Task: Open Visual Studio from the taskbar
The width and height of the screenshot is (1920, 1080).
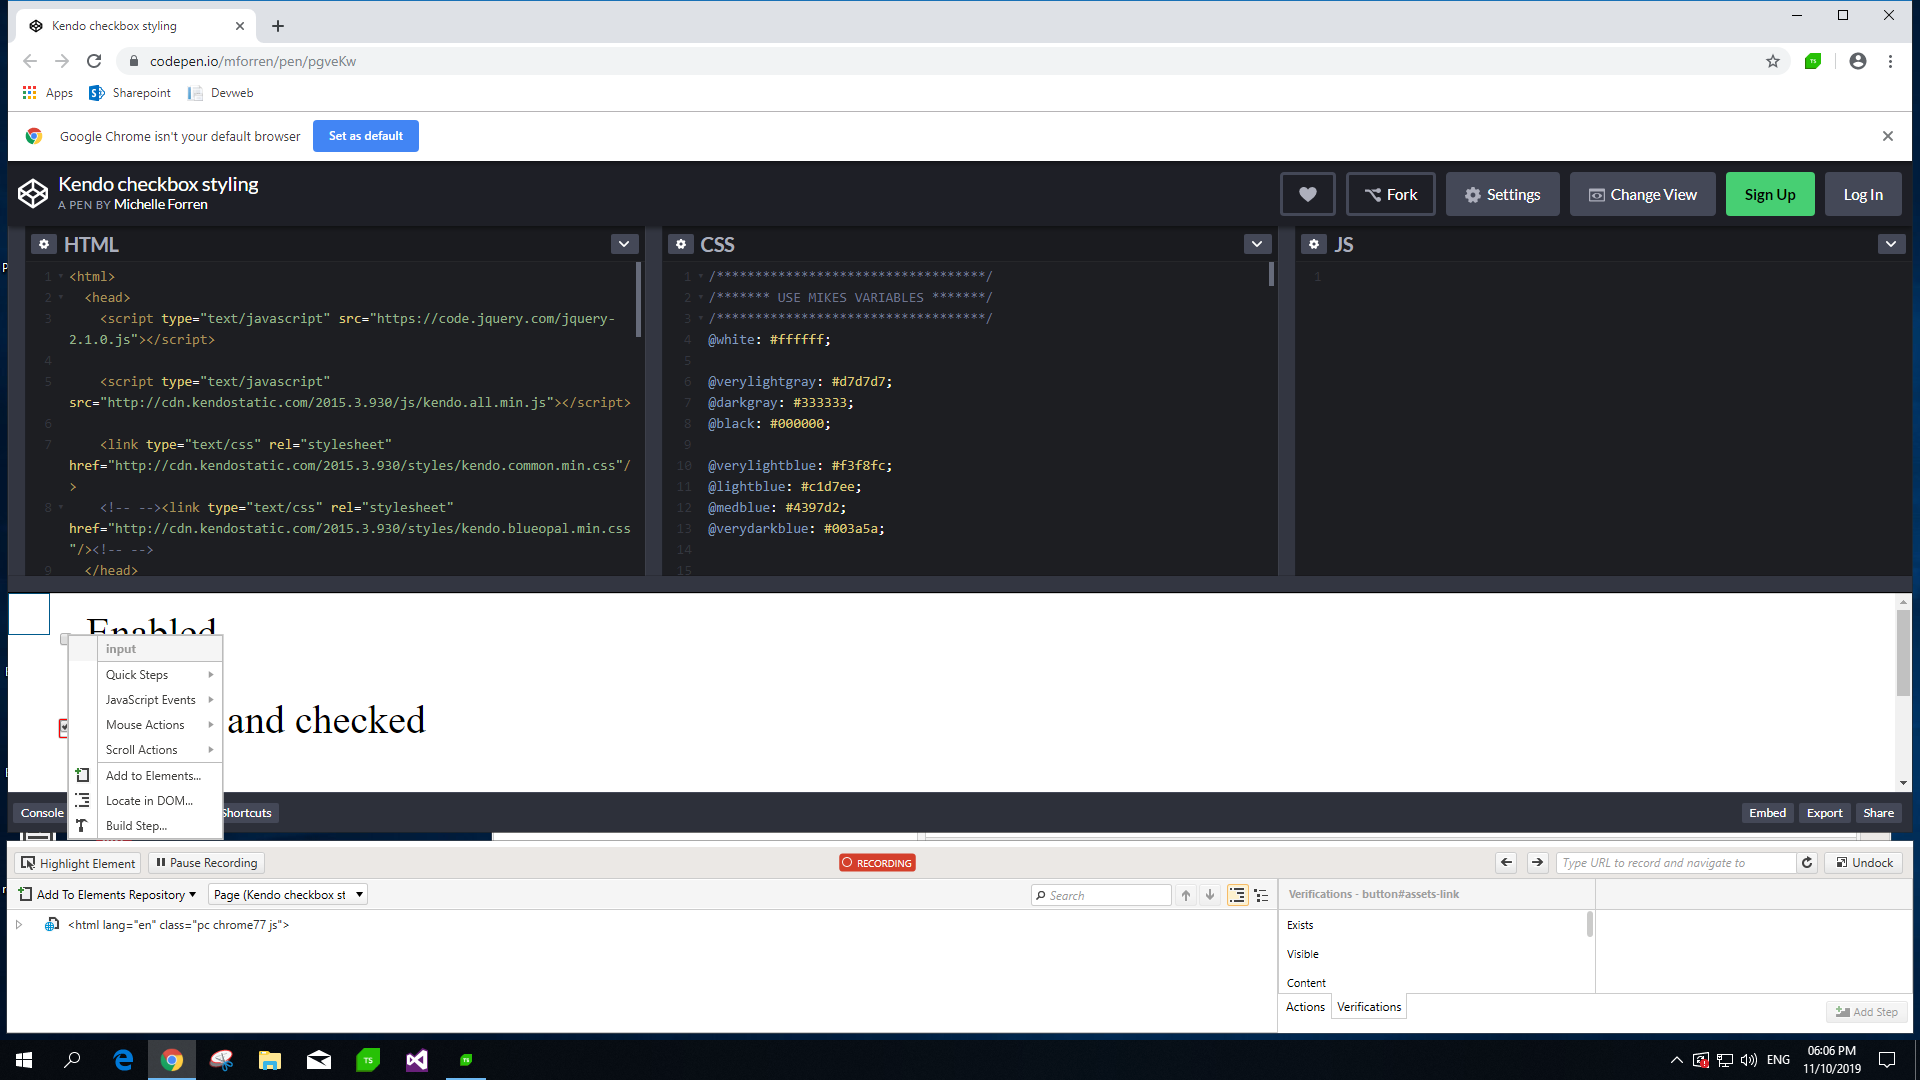Action: pos(417,1060)
